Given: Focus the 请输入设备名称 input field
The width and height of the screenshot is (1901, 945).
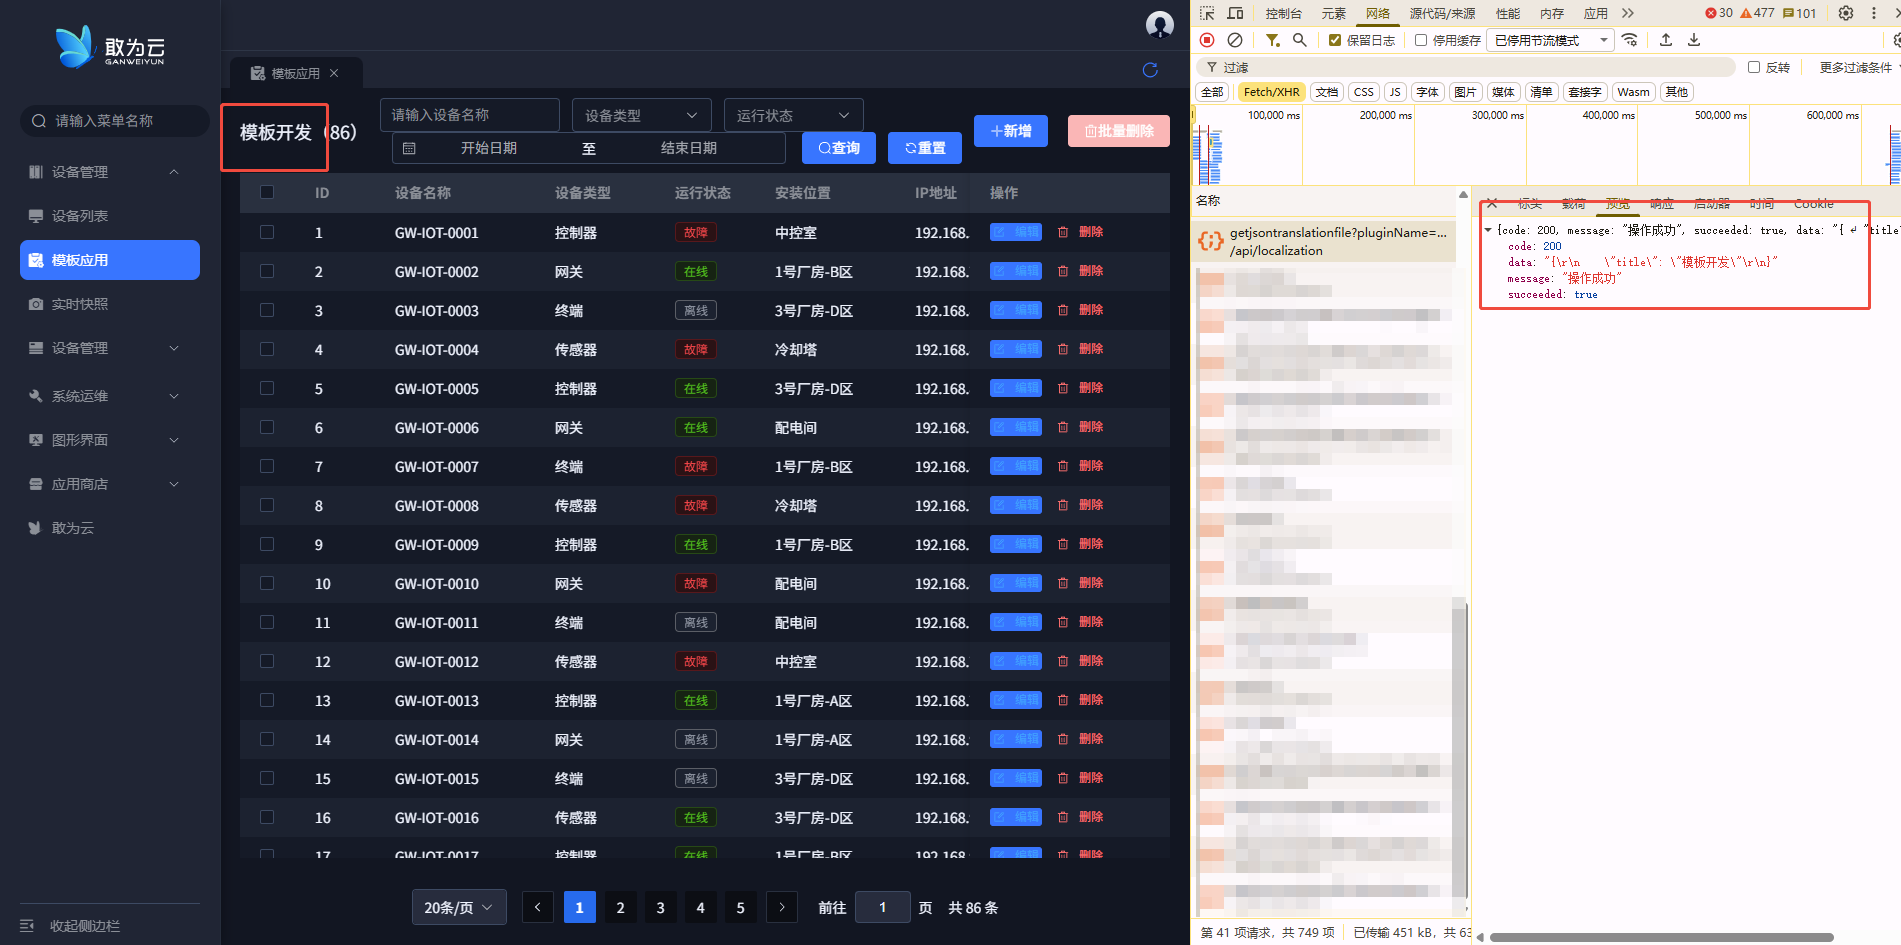Looking at the screenshot, I should click(x=470, y=115).
